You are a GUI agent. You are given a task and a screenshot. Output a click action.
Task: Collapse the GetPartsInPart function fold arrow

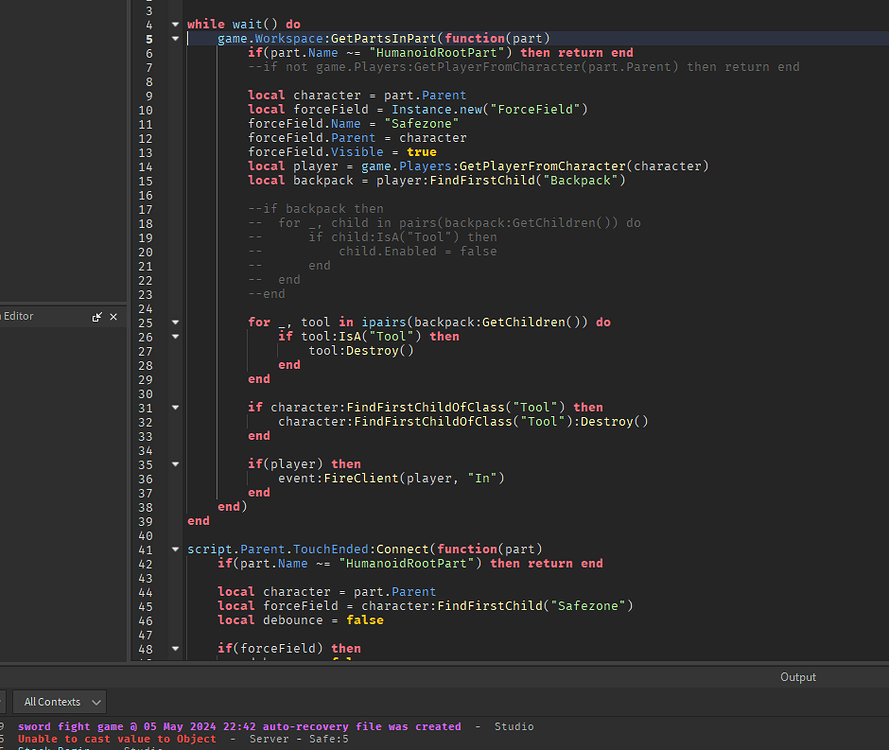click(x=176, y=38)
